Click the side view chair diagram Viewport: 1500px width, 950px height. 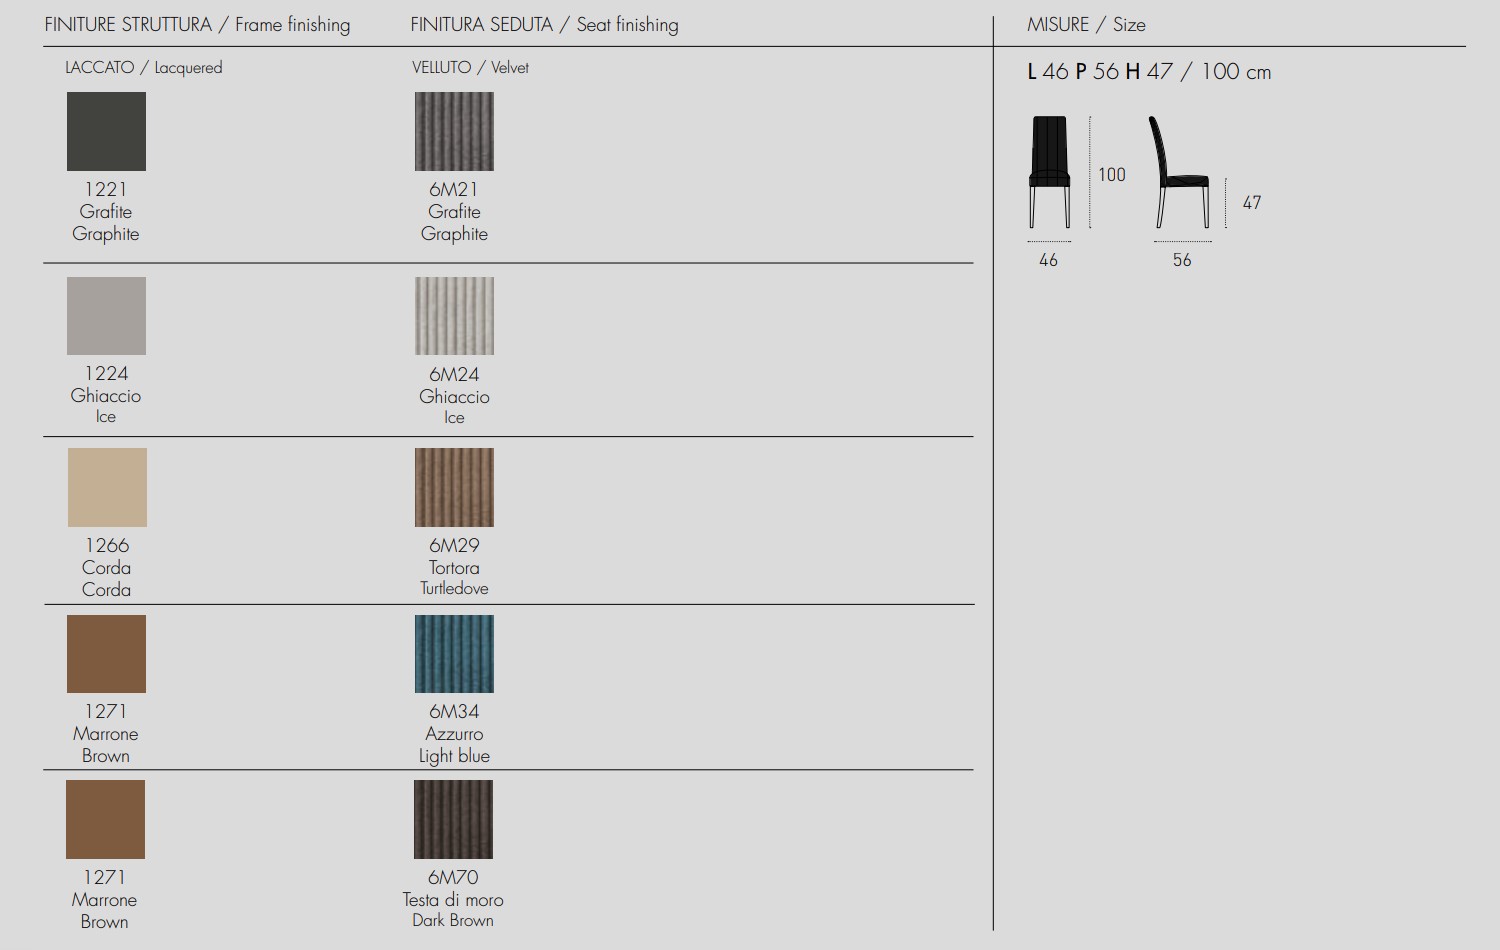point(1180,172)
